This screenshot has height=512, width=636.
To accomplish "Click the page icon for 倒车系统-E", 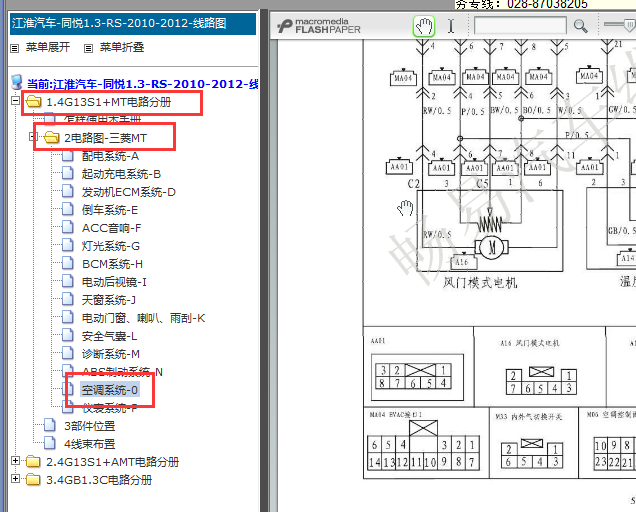I will coord(67,209).
